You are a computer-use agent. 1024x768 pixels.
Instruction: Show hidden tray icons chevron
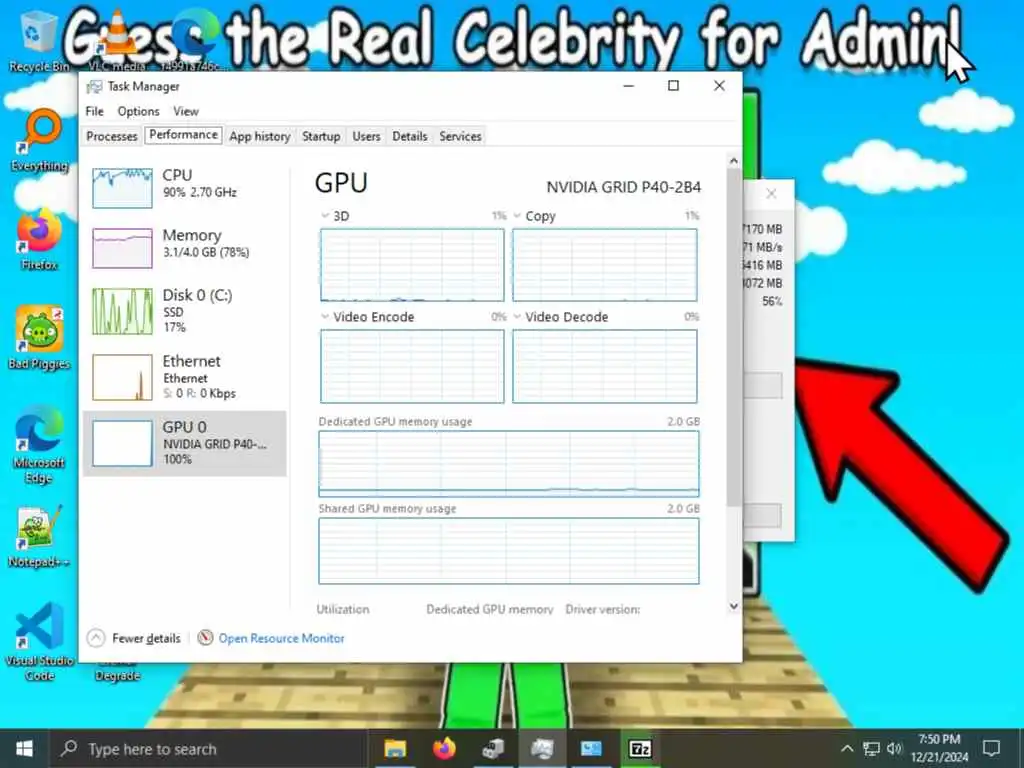(846, 748)
